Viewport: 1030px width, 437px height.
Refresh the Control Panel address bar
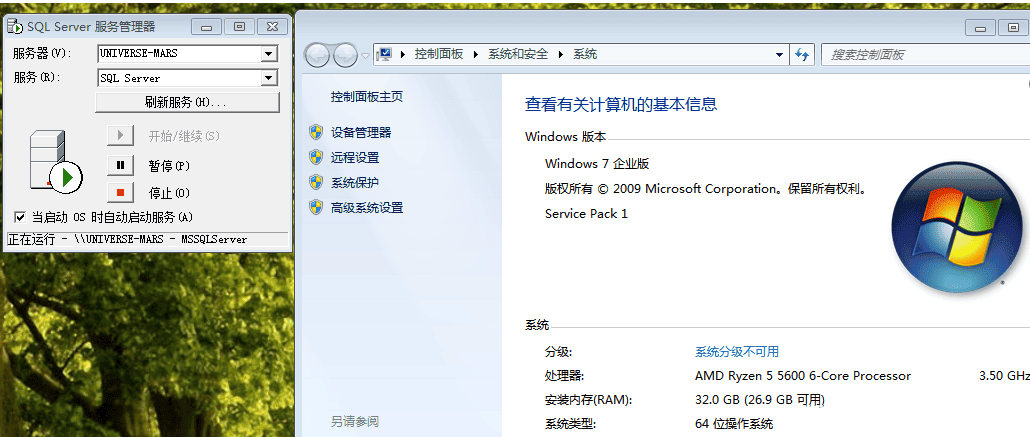click(802, 55)
